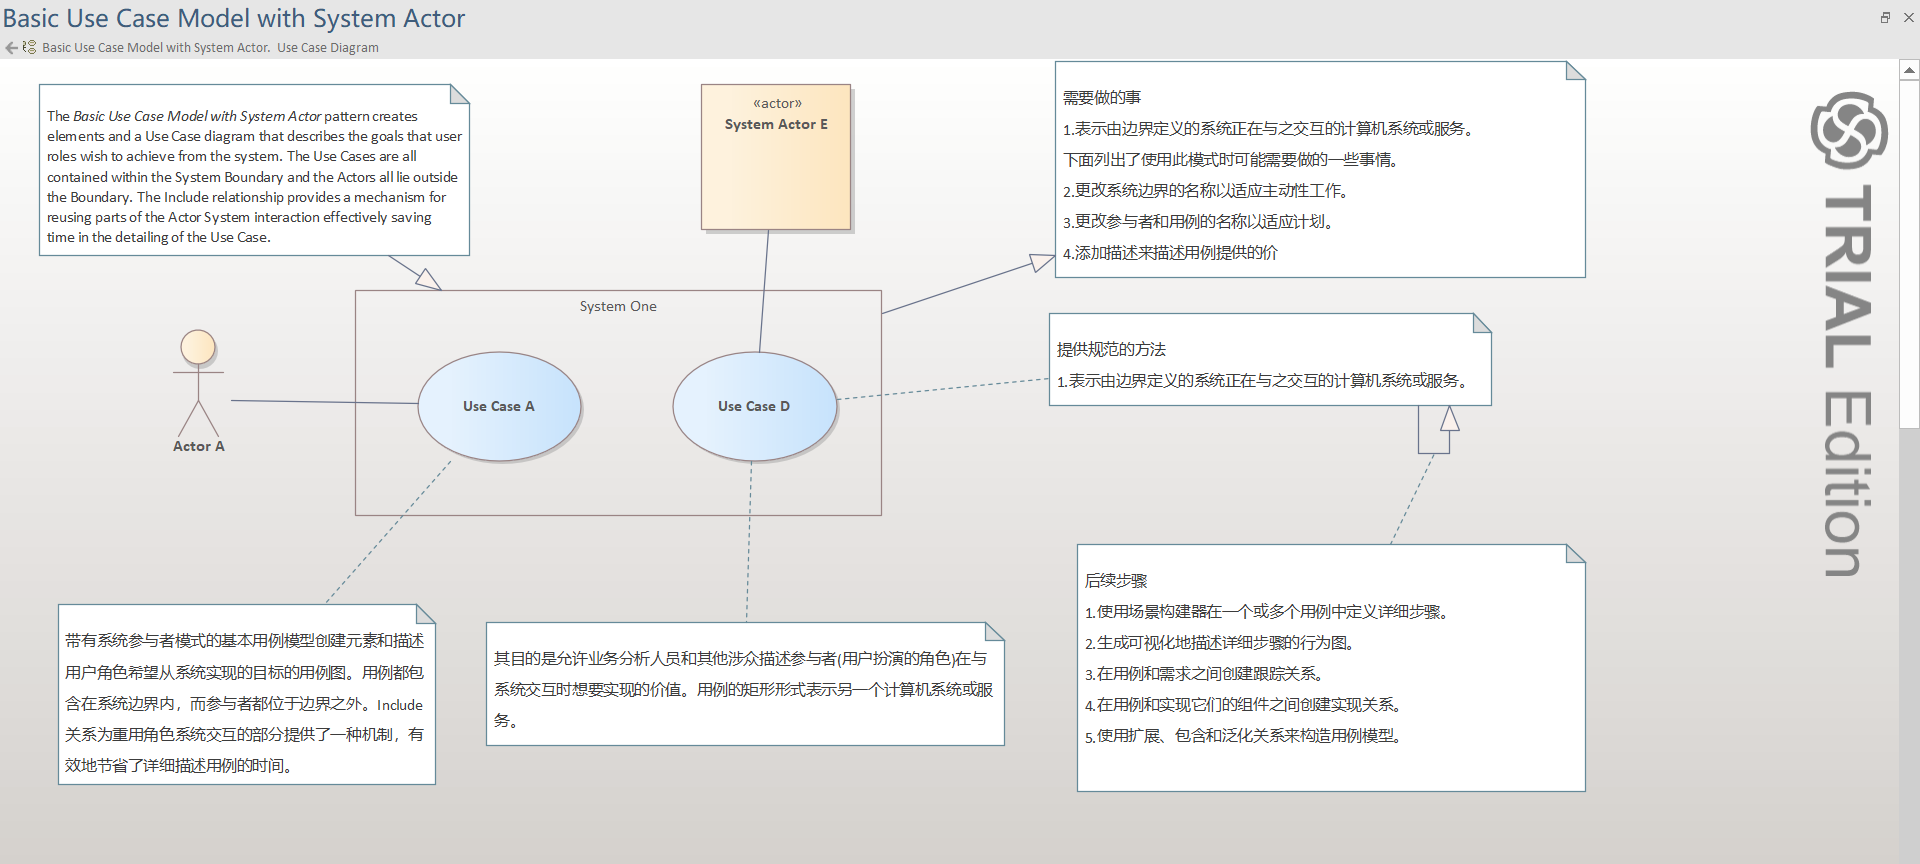
Task: Restore down the diagram window
Action: coord(1885,18)
